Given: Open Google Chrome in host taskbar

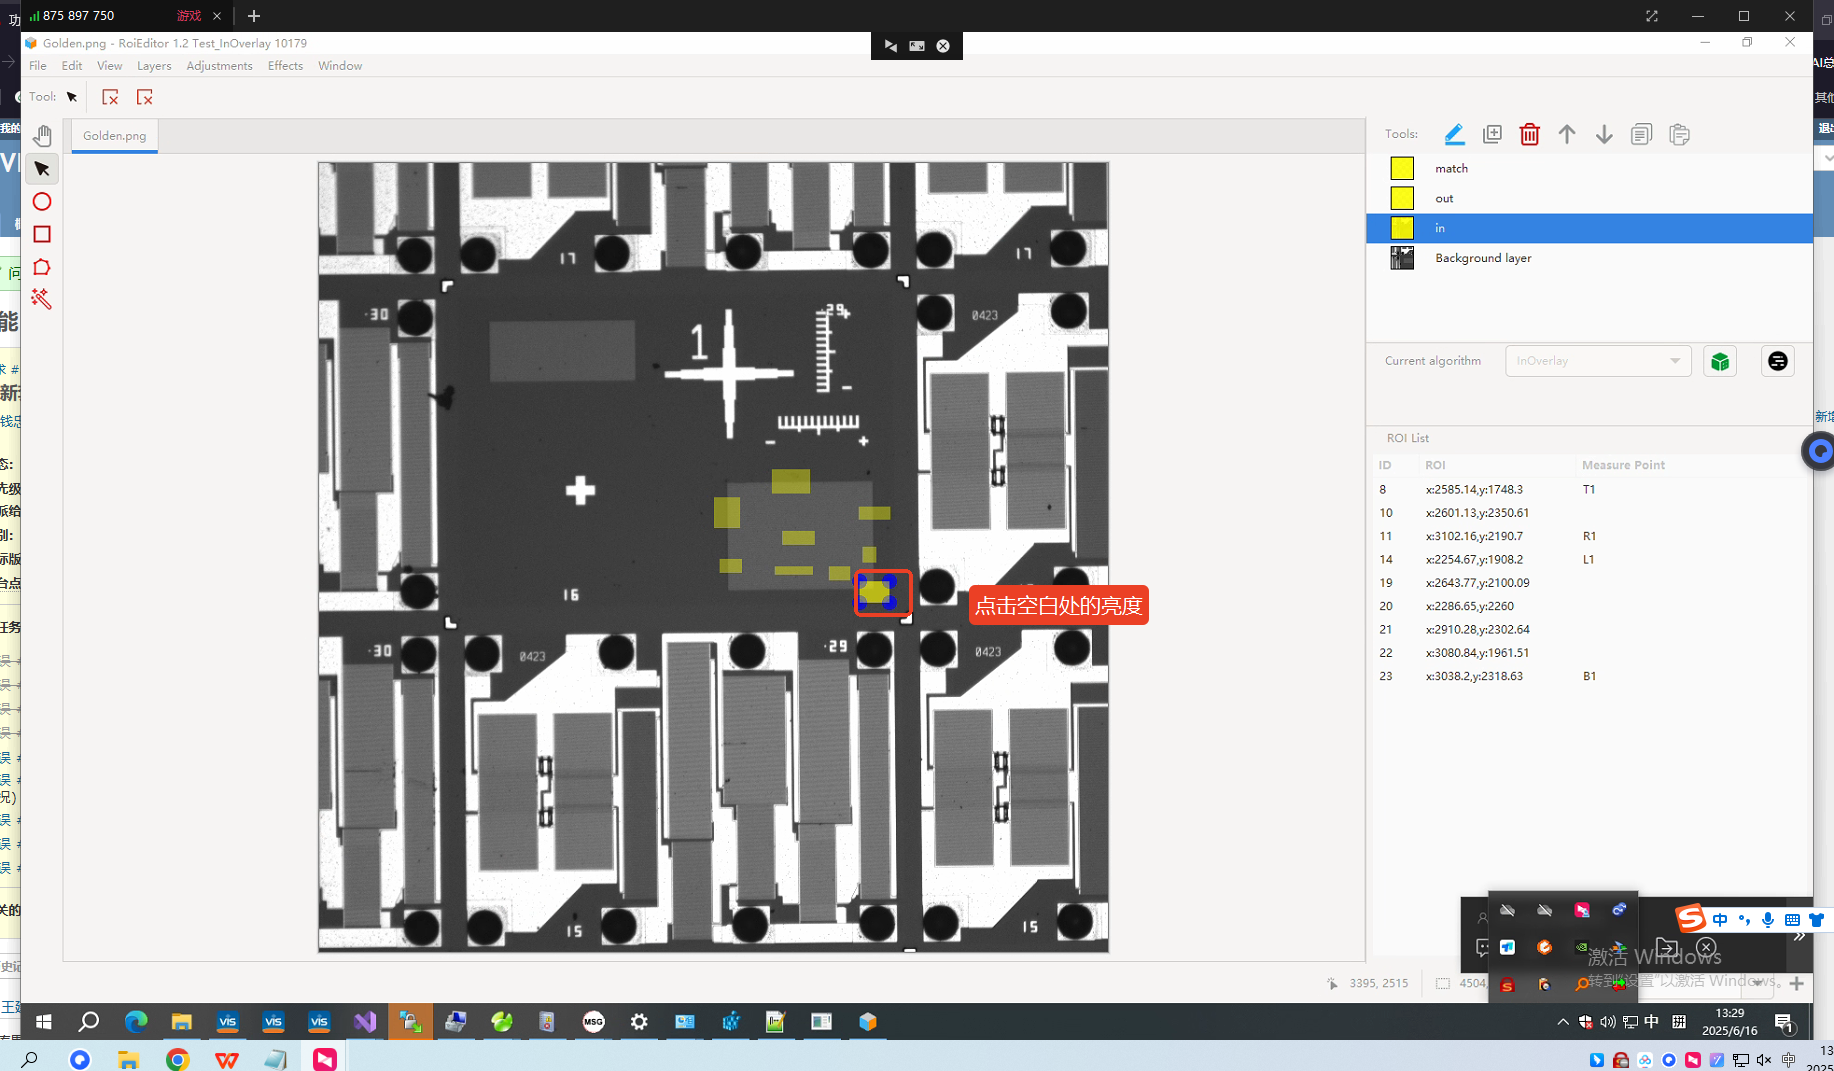Looking at the screenshot, I should 177,1060.
